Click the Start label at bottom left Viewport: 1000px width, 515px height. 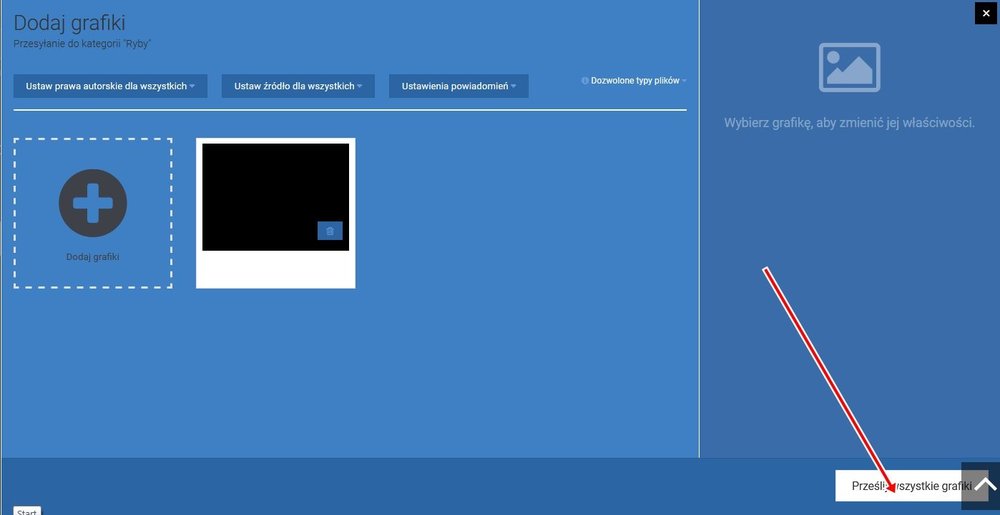coord(27,511)
